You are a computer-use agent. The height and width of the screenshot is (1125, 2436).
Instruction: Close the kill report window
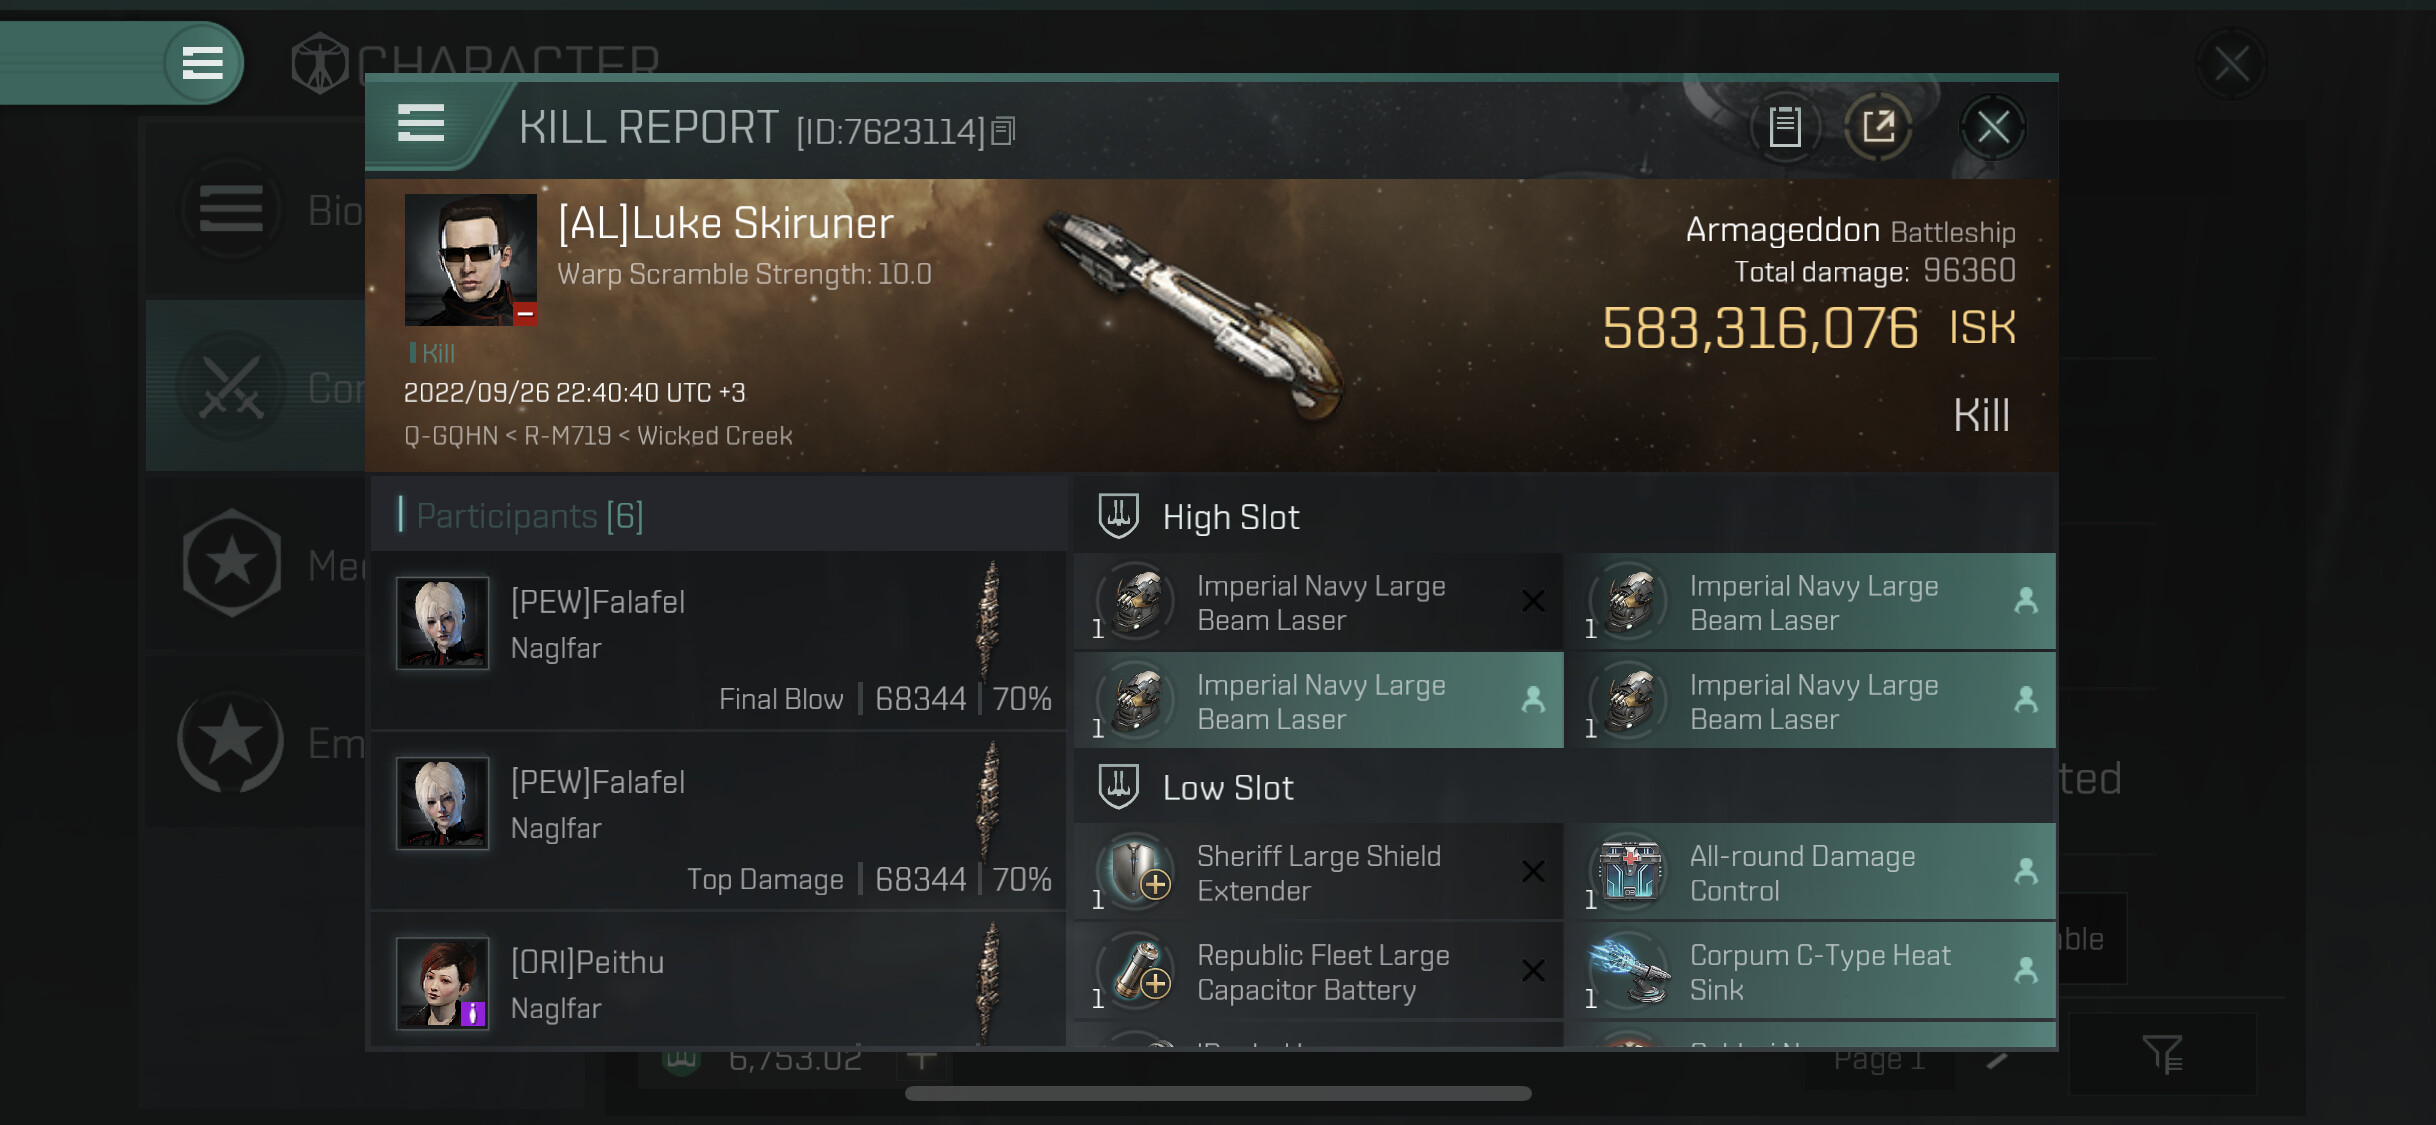pos(1992,127)
